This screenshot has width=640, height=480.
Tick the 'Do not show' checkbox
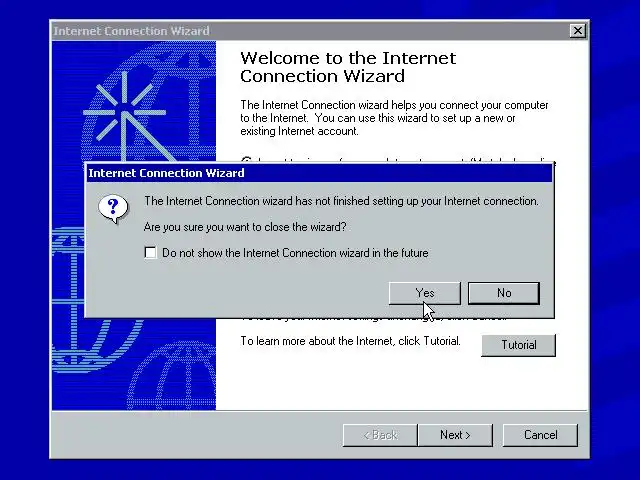(x=150, y=253)
